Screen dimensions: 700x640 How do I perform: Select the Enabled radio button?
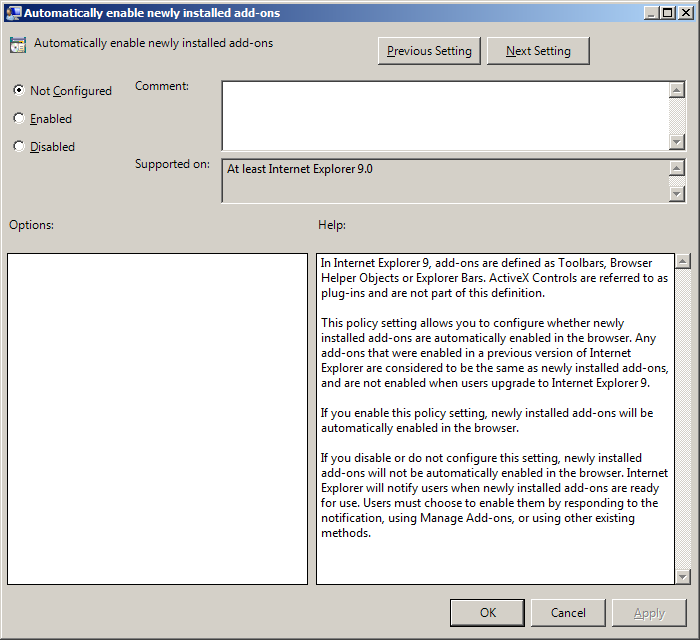tap(19, 118)
